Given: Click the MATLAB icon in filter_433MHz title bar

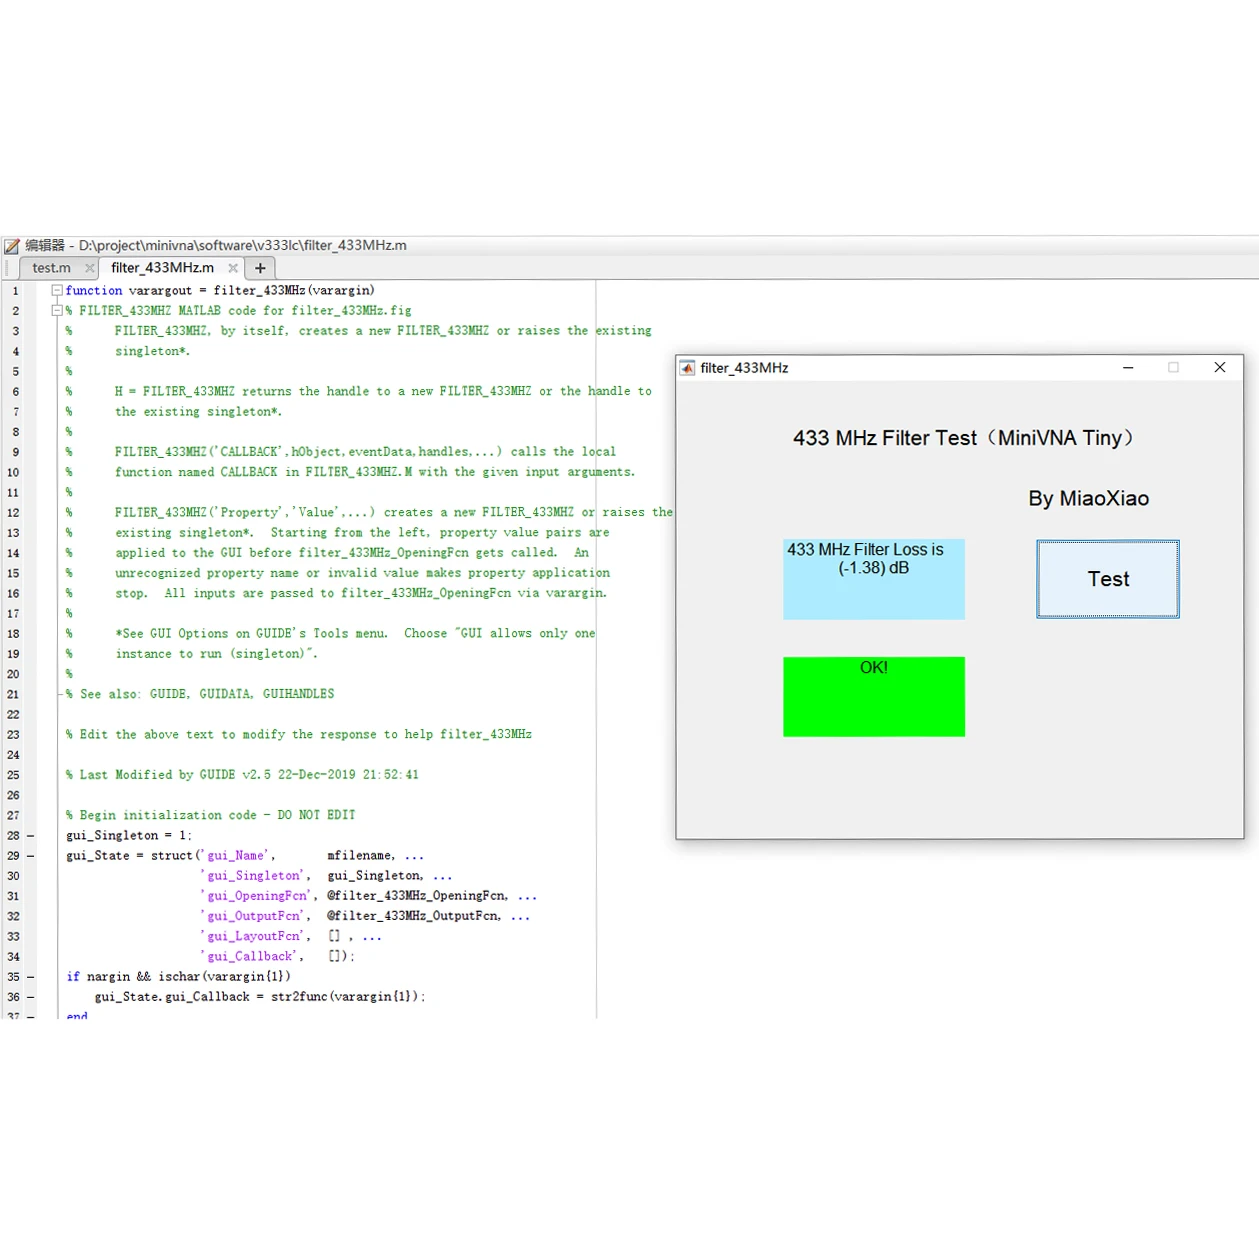Looking at the screenshot, I should [687, 368].
